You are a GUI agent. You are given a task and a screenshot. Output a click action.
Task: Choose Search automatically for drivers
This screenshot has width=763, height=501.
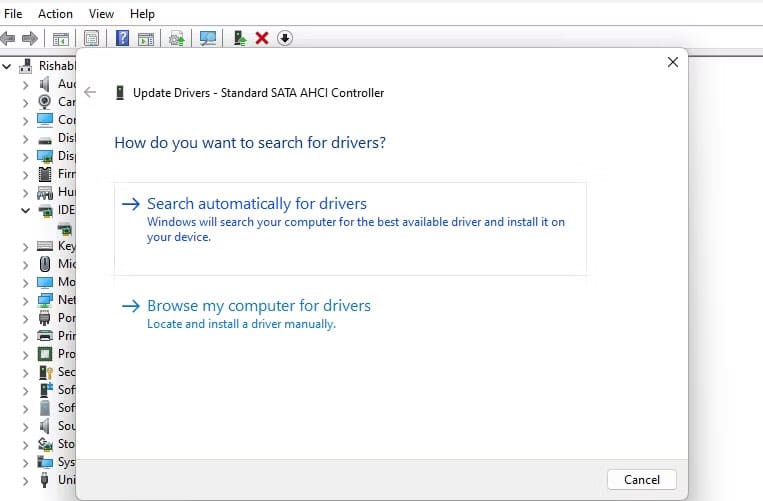[x=350, y=229]
